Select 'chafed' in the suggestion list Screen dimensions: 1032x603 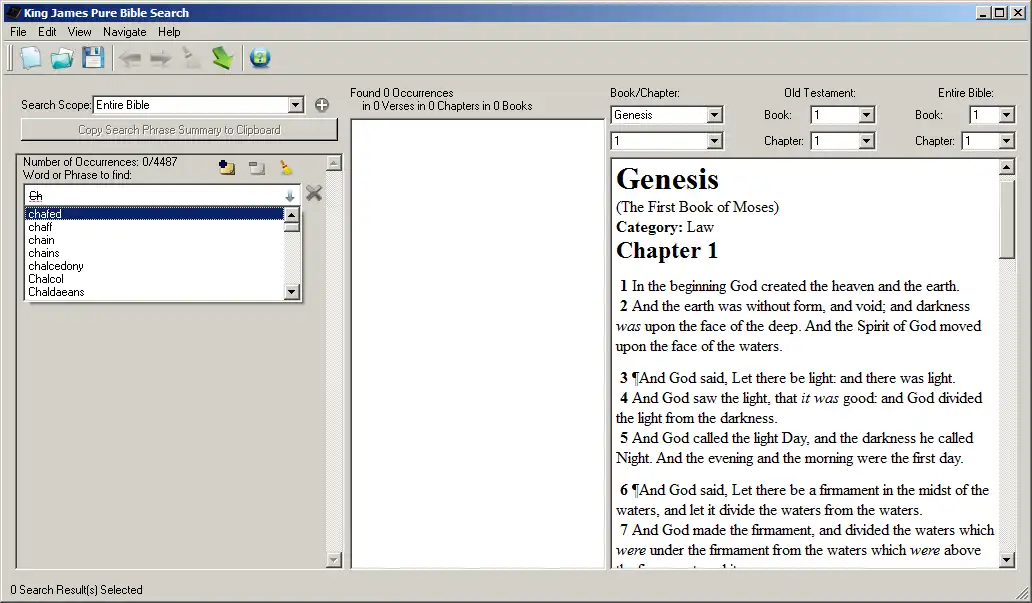pyautogui.click(x=155, y=214)
